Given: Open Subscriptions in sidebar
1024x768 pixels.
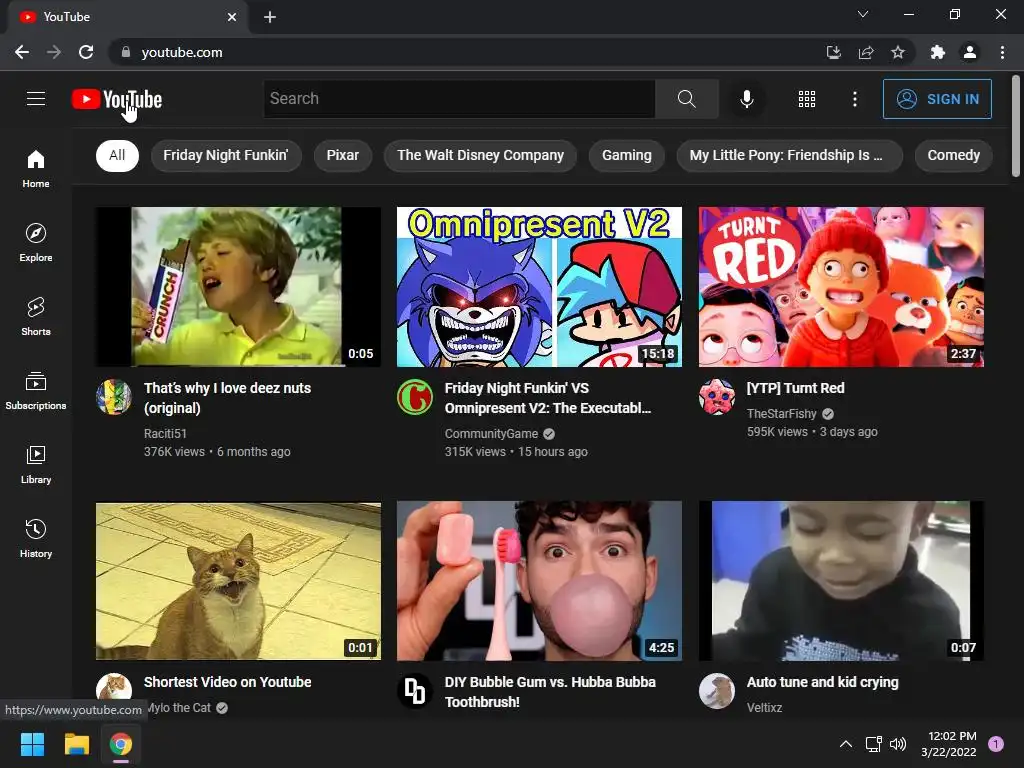Looking at the screenshot, I should [x=36, y=391].
